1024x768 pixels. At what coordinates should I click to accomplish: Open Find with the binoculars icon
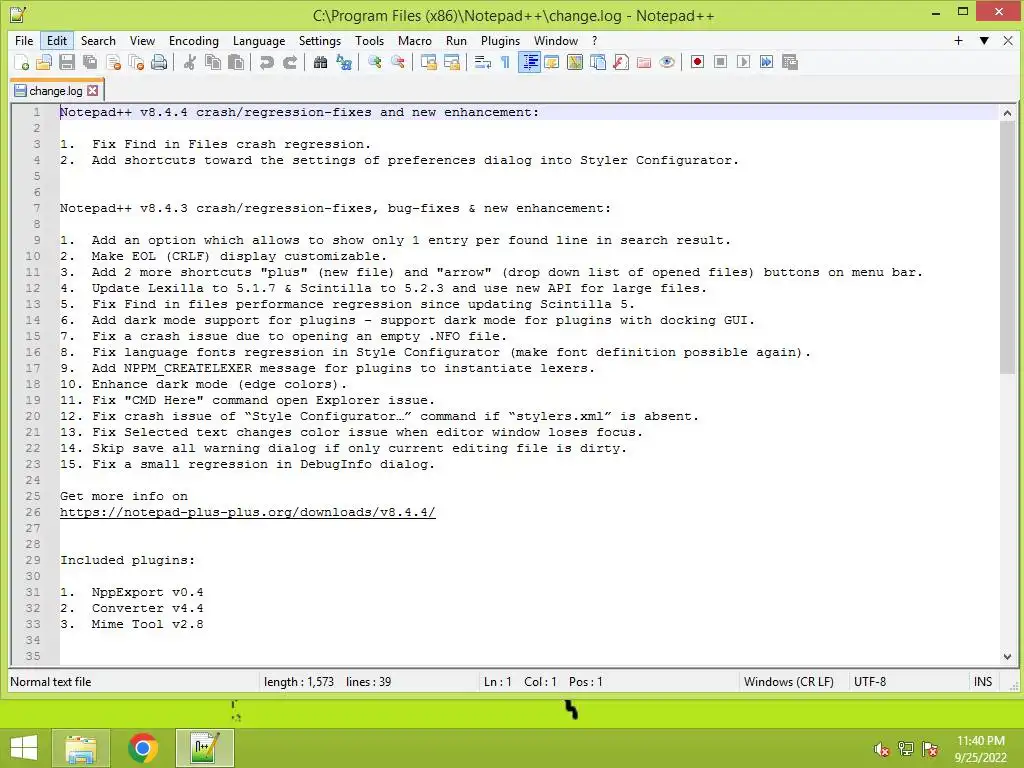[320, 62]
